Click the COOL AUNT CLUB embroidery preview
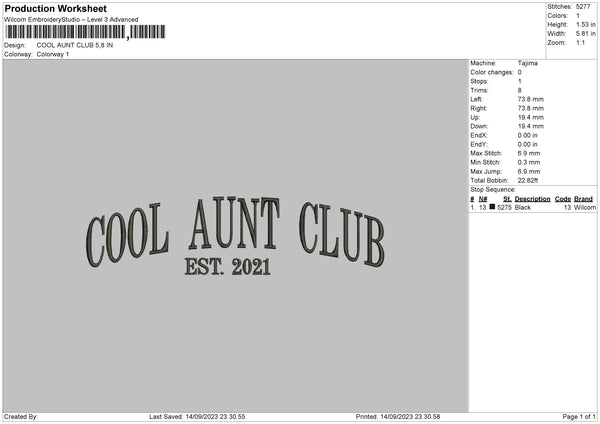 tap(235, 232)
